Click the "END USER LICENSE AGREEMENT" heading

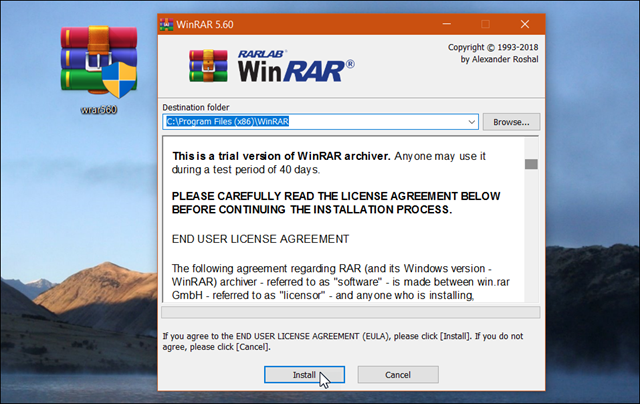[x=260, y=239]
